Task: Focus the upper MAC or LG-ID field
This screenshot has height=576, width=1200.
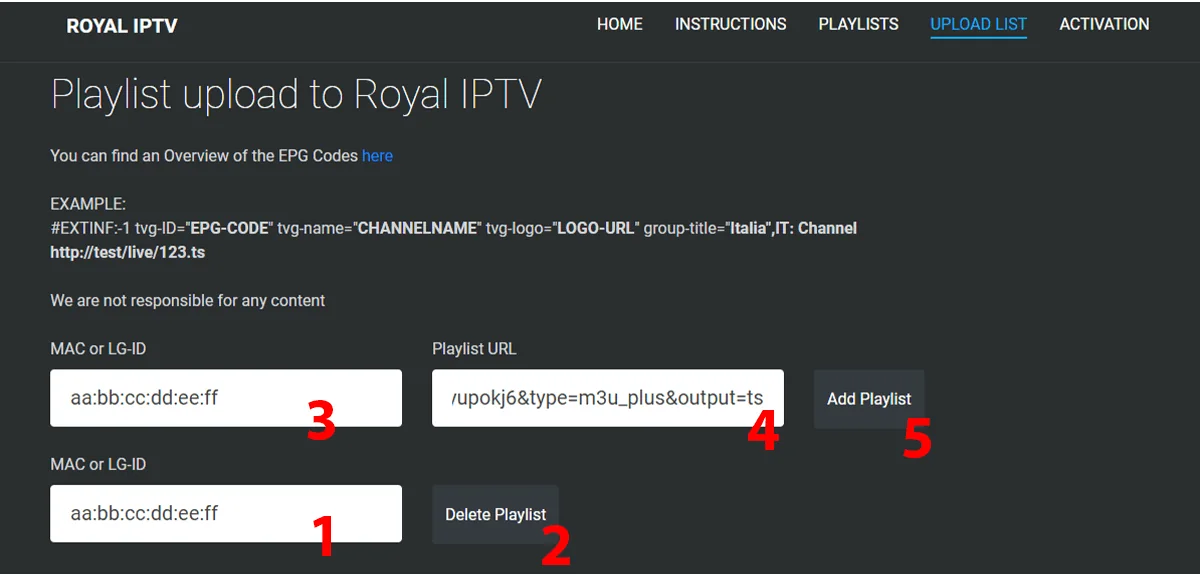Action: pos(226,398)
